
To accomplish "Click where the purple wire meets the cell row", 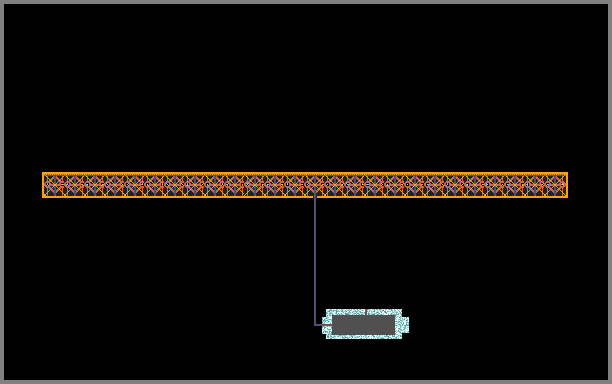I will click(x=315, y=195).
